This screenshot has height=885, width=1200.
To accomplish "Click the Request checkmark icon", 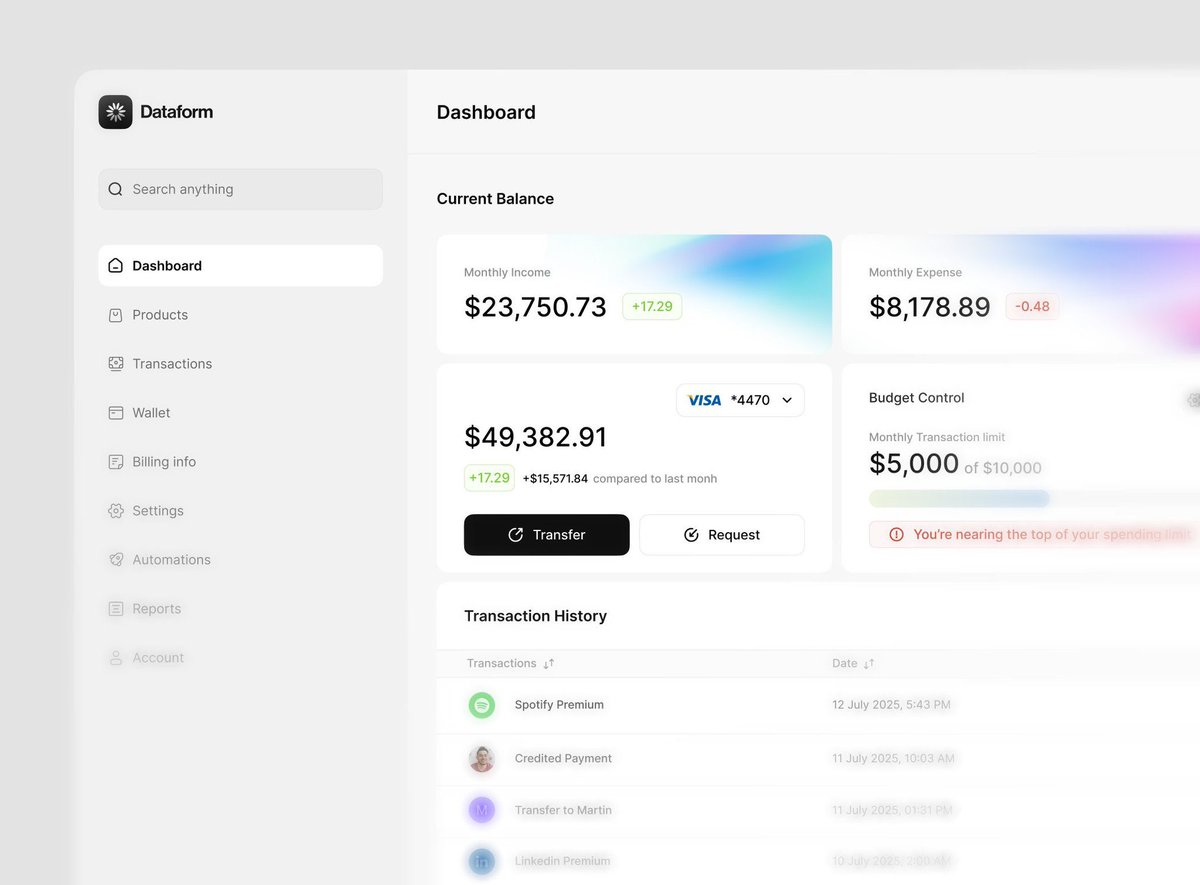I will (691, 535).
